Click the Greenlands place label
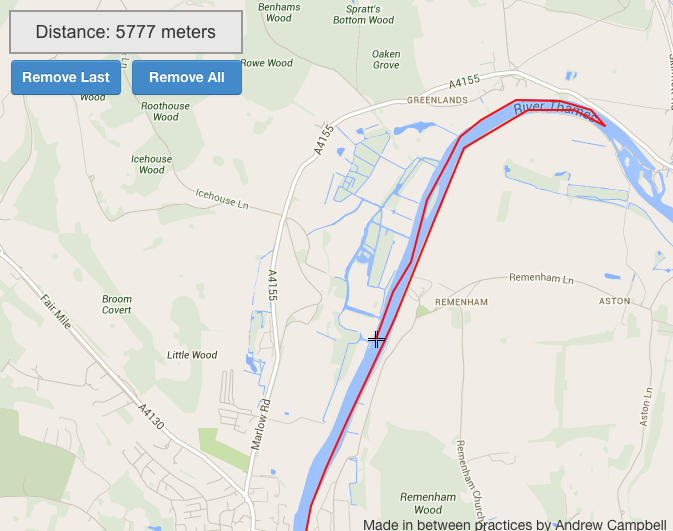 (x=437, y=100)
